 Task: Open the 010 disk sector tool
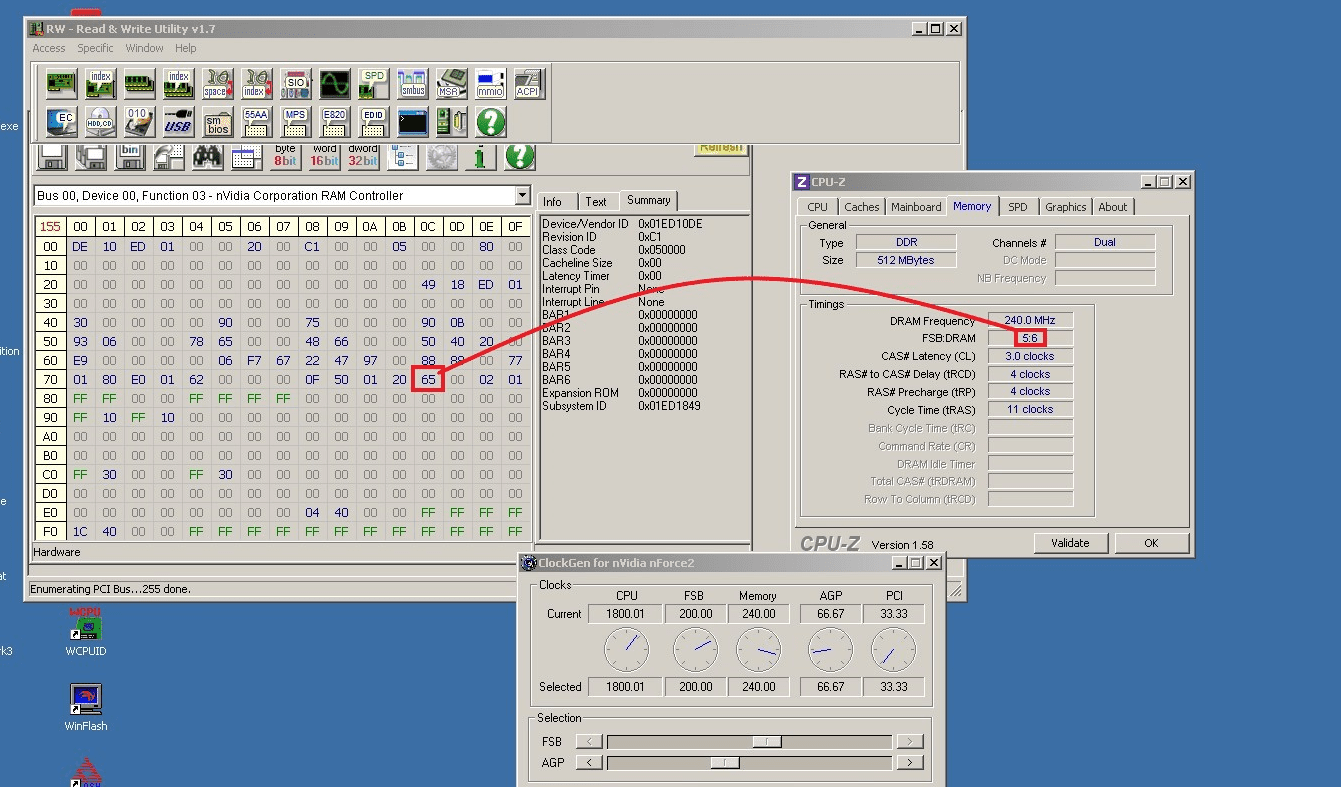[139, 122]
